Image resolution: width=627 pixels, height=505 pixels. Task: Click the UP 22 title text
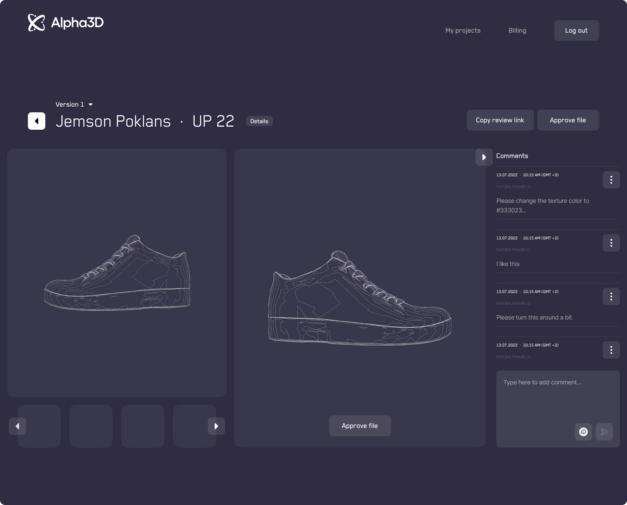213,121
